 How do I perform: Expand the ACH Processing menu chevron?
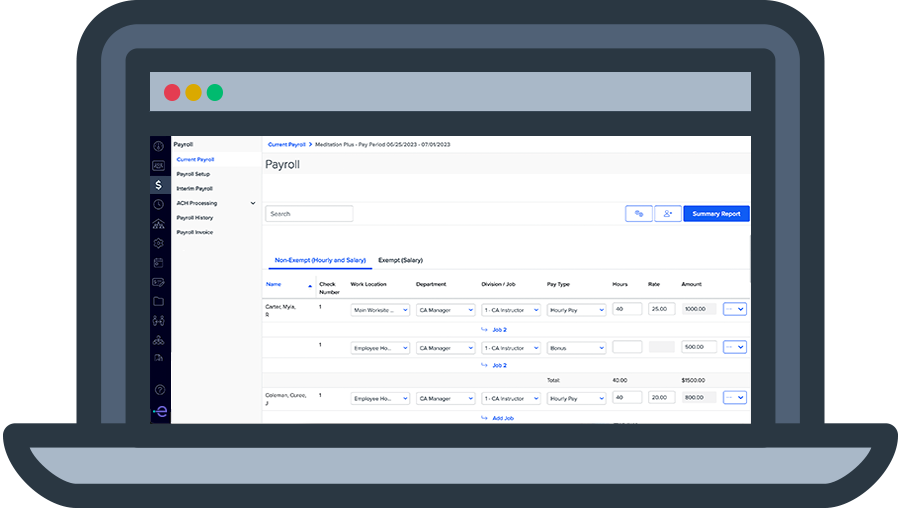253,203
